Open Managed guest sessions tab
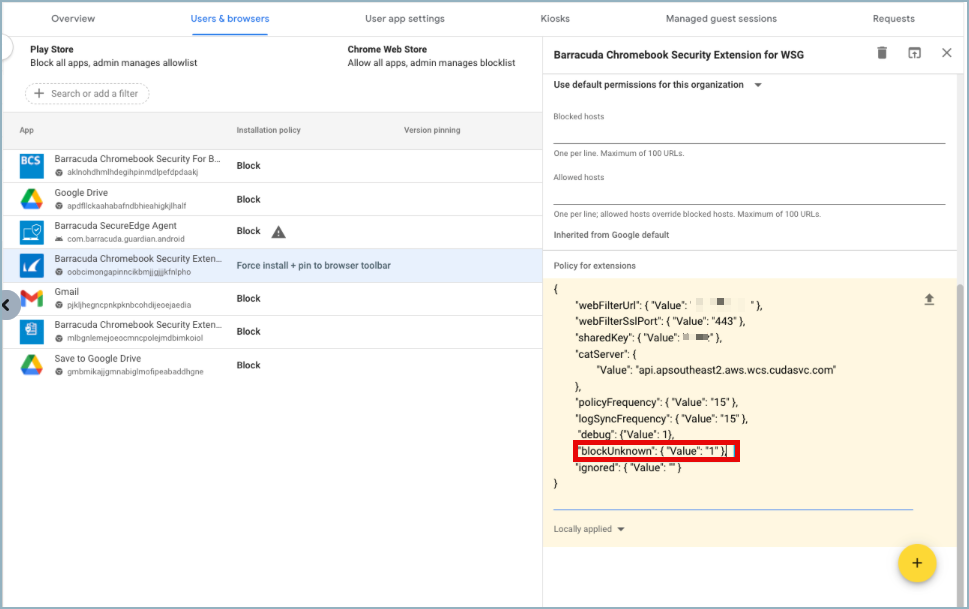 coord(721,19)
